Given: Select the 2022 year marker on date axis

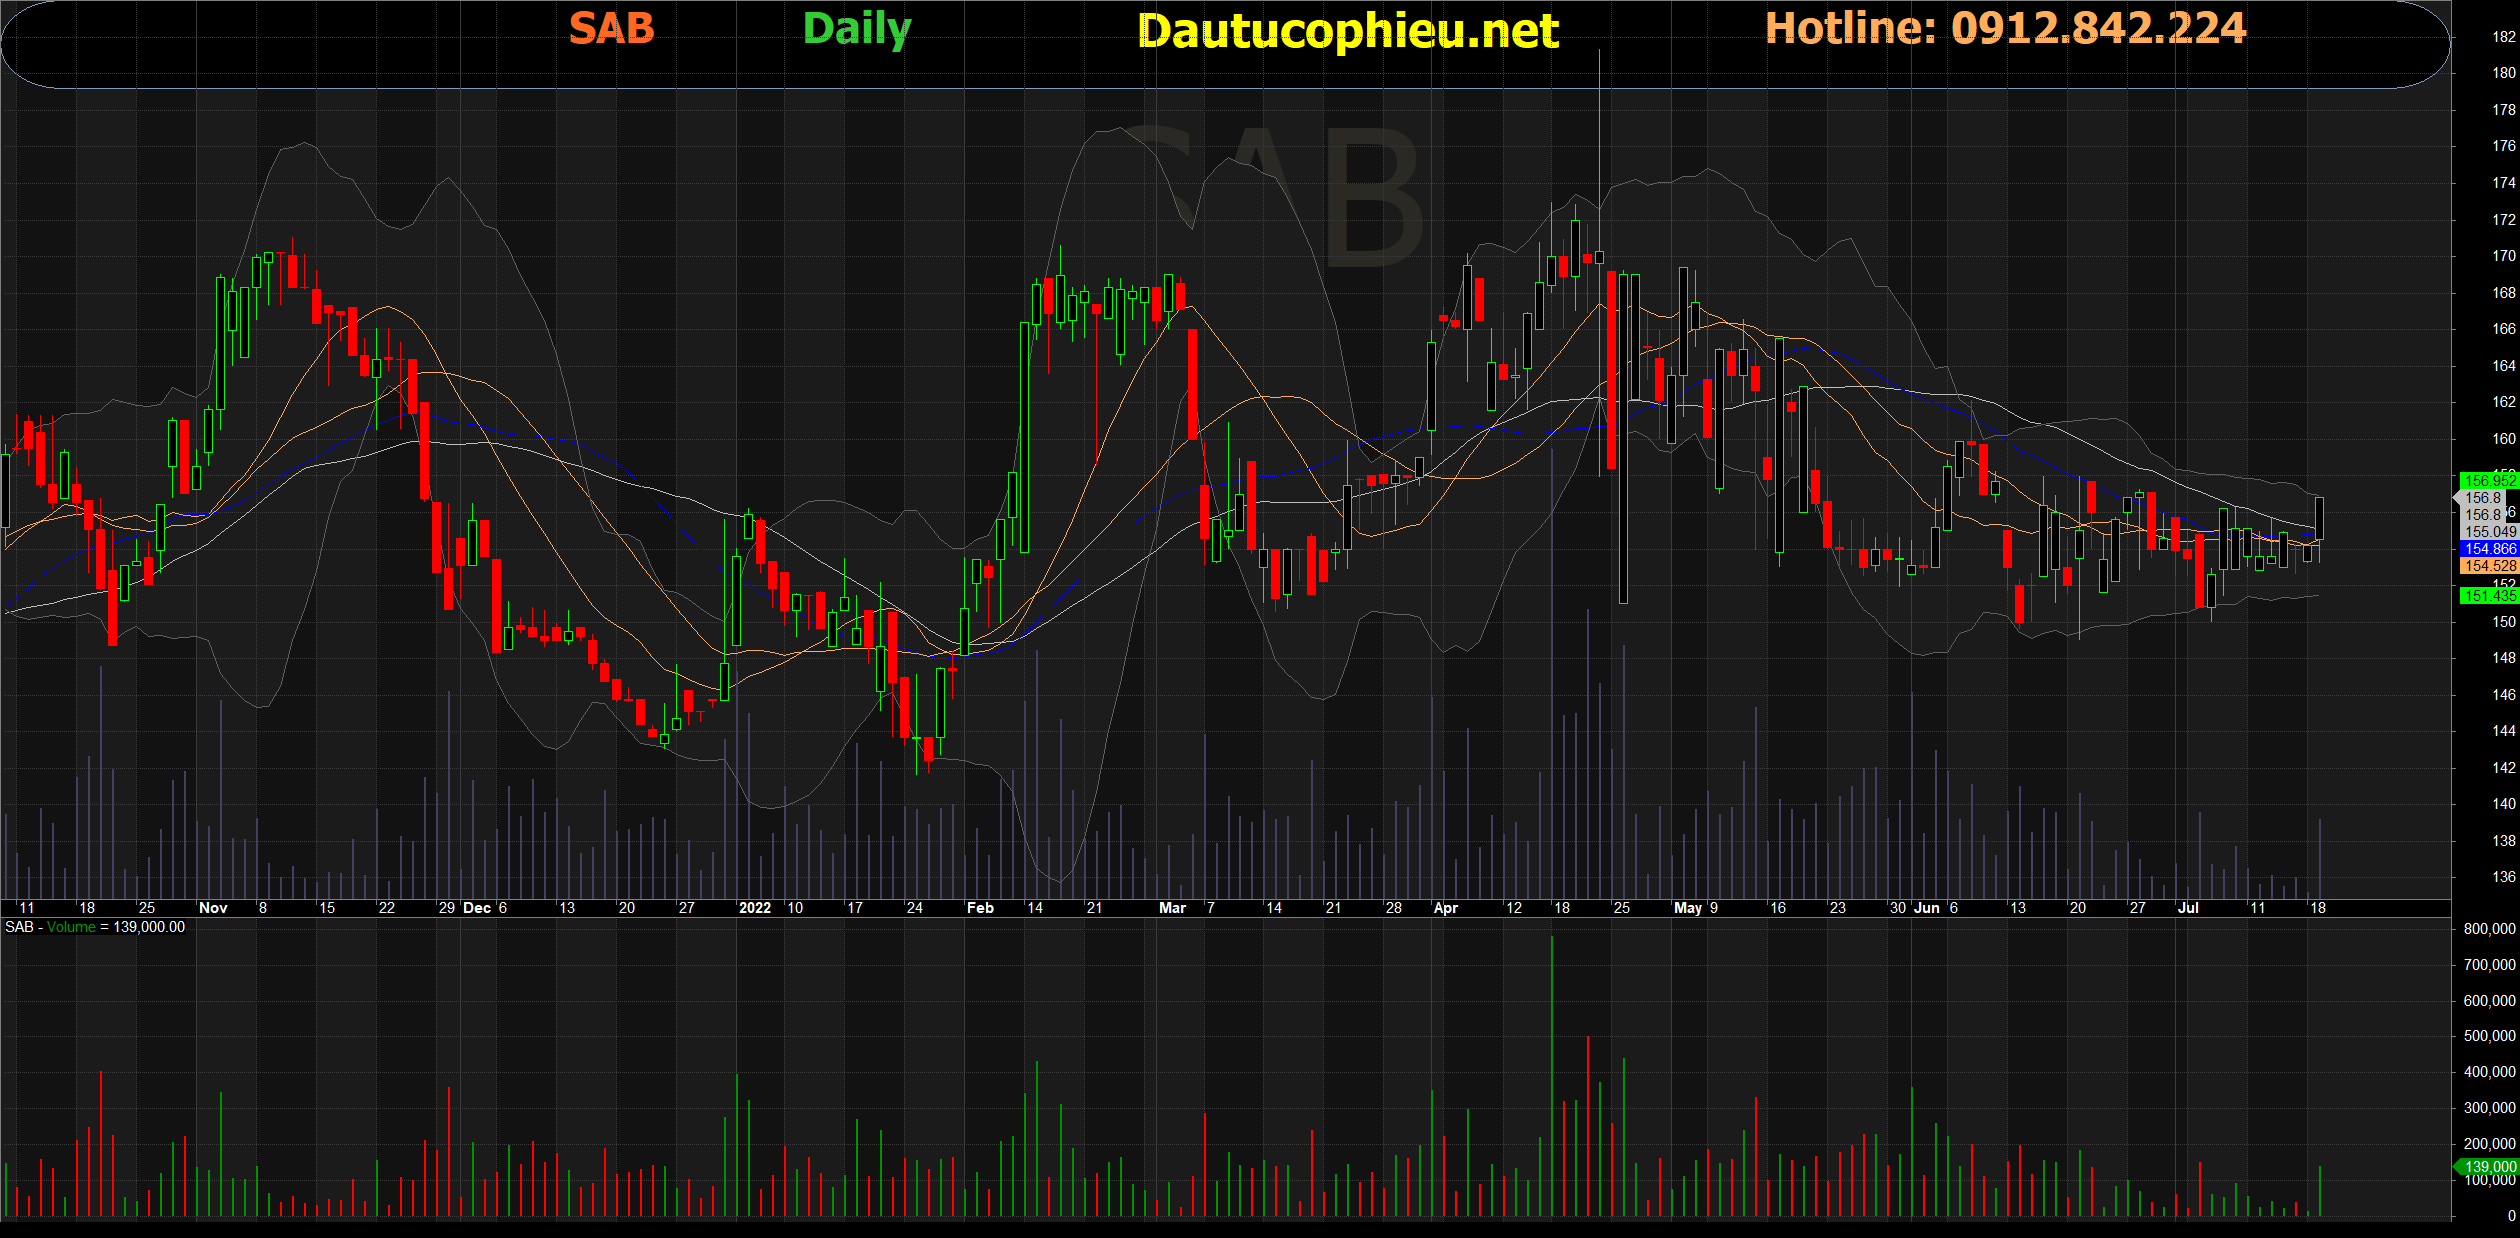Looking at the screenshot, I should pyautogui.click(x=754, y=908).
